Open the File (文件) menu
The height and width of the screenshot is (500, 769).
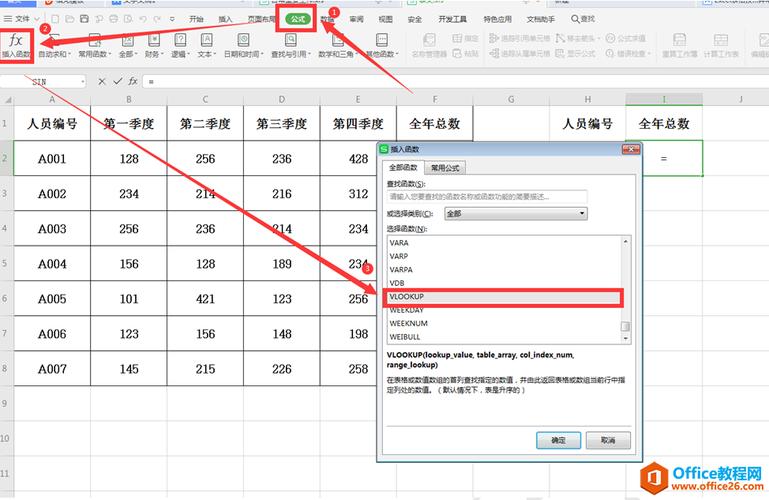pos(22,19)
